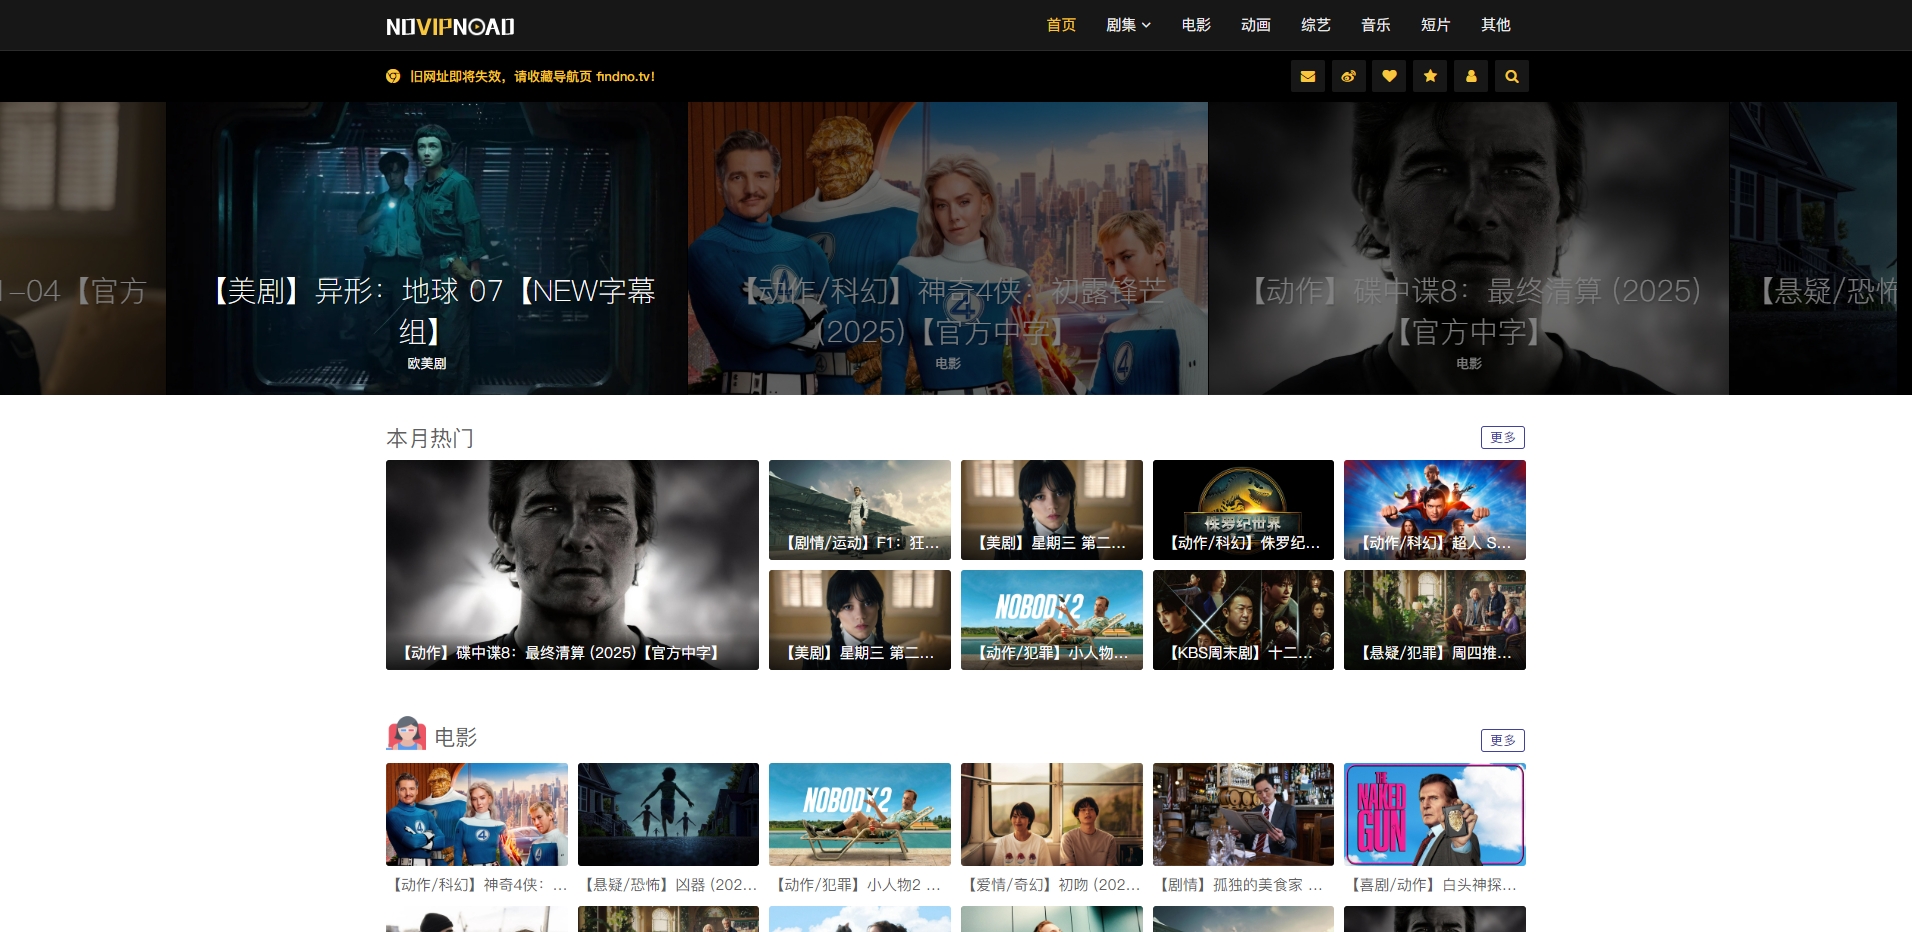Open the Naked Gun movie thumbnail
1912x932 pixels.
1434,814
